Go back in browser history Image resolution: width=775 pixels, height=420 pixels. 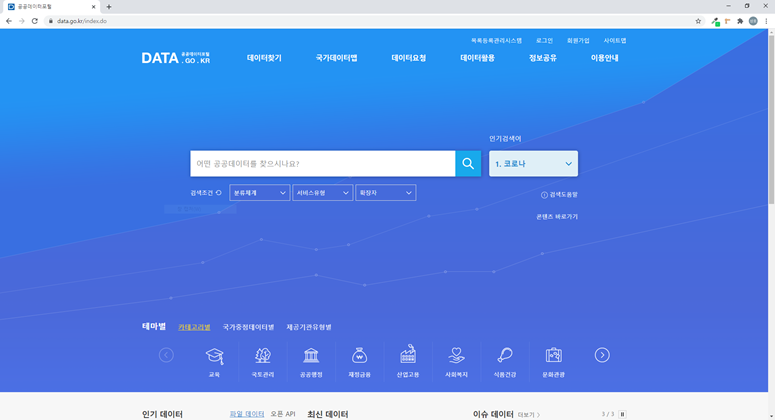[8, 21]
